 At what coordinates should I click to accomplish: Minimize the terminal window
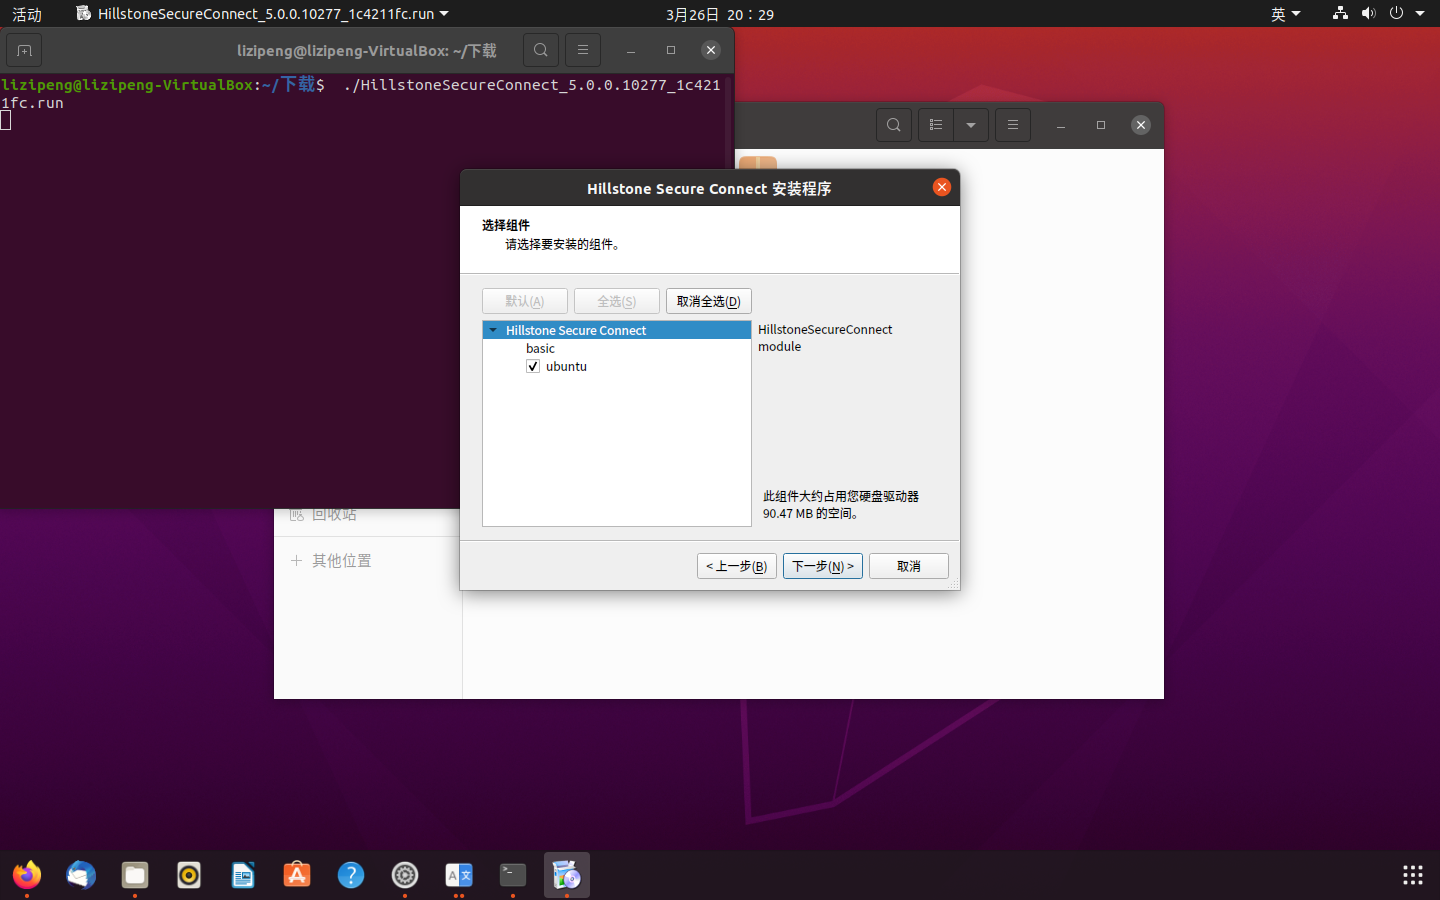click(631, 50)
